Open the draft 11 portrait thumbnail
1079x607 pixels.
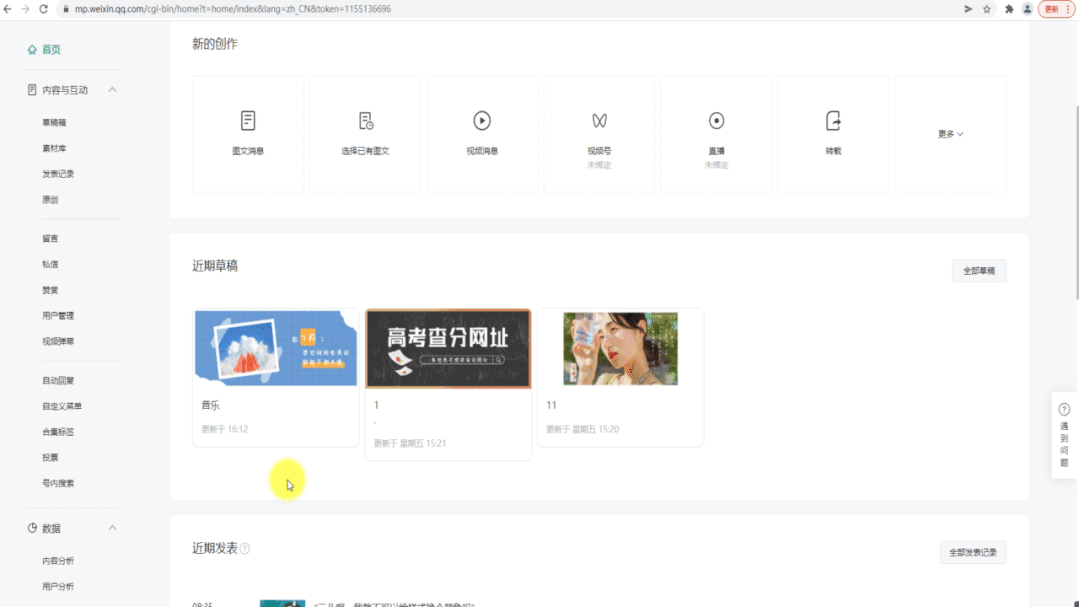[620, 348]
